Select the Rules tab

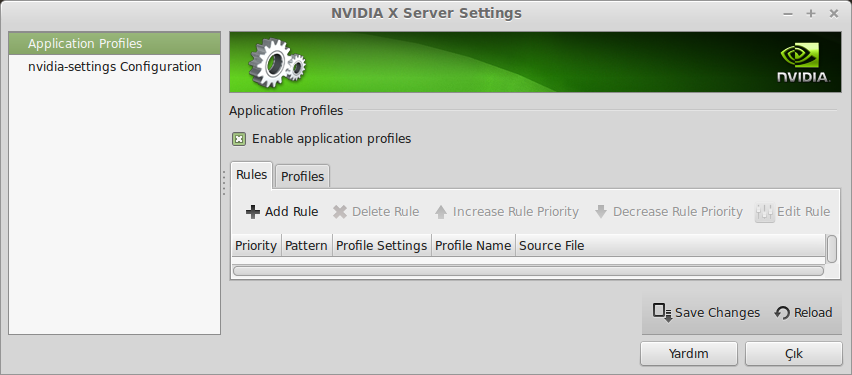point(252,174)
